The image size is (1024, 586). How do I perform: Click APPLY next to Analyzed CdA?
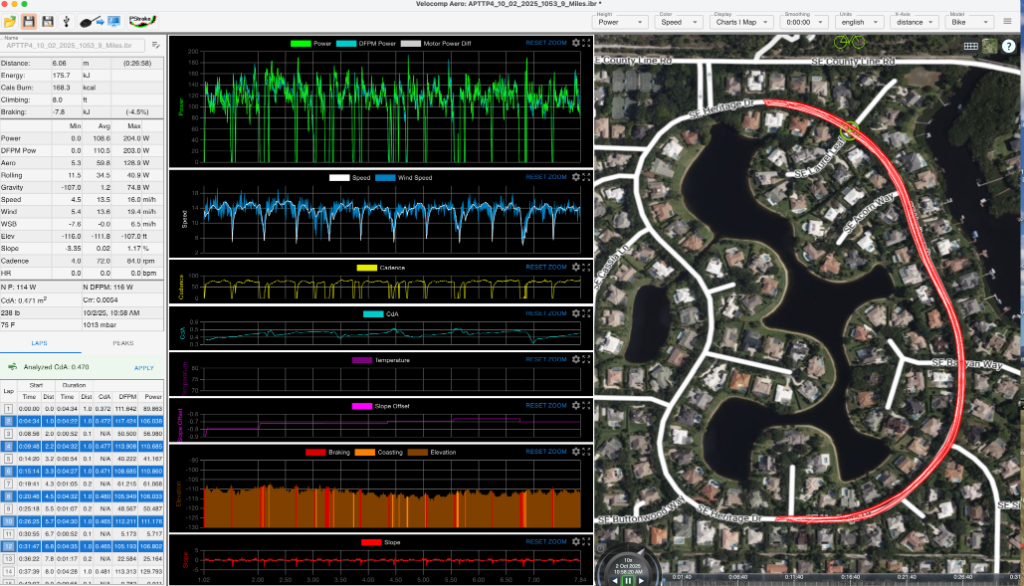[x=143, y=367]
